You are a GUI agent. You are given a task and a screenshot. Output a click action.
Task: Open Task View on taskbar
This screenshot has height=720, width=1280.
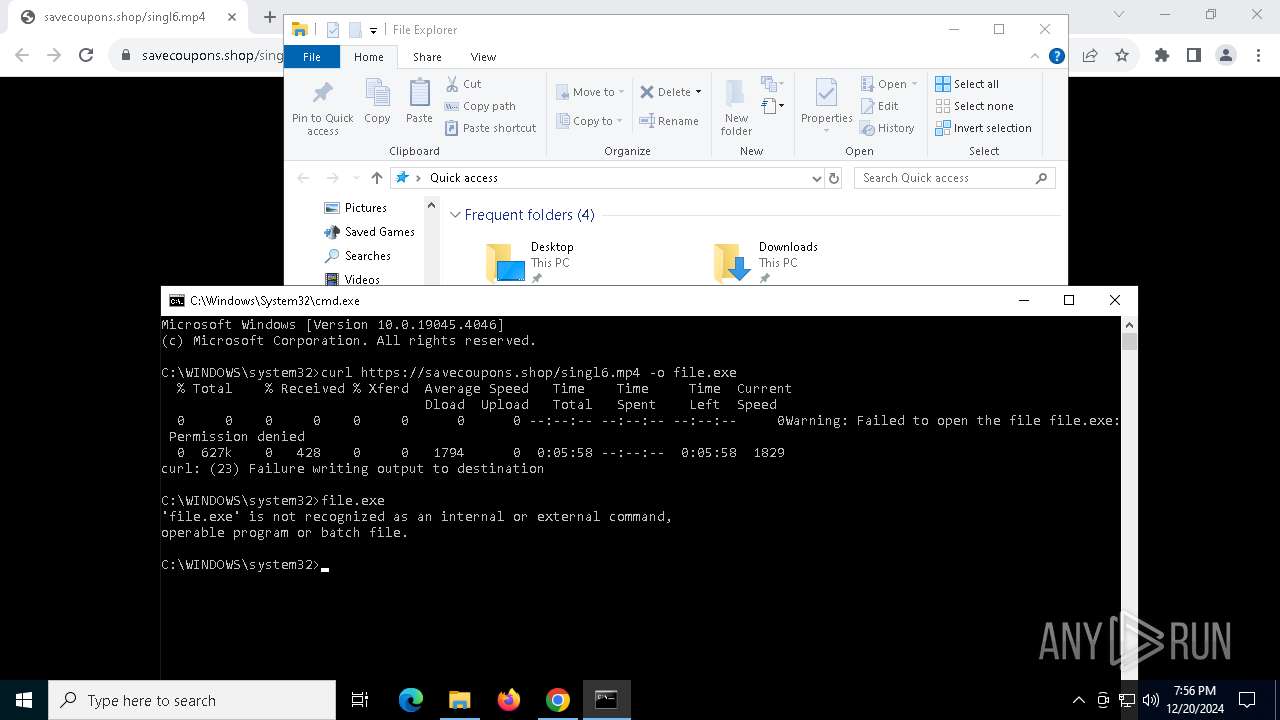click(x=360, y=700)
